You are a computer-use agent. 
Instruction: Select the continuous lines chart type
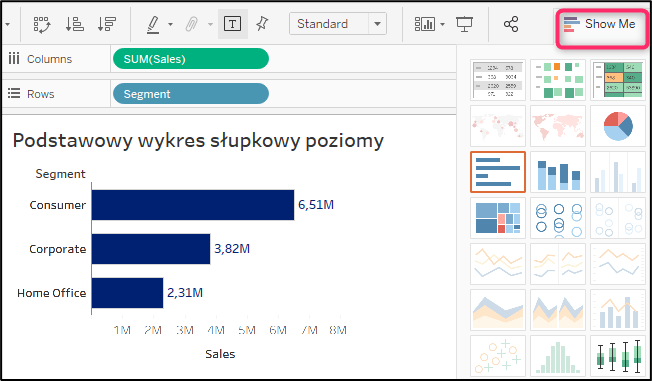point(498,264)
